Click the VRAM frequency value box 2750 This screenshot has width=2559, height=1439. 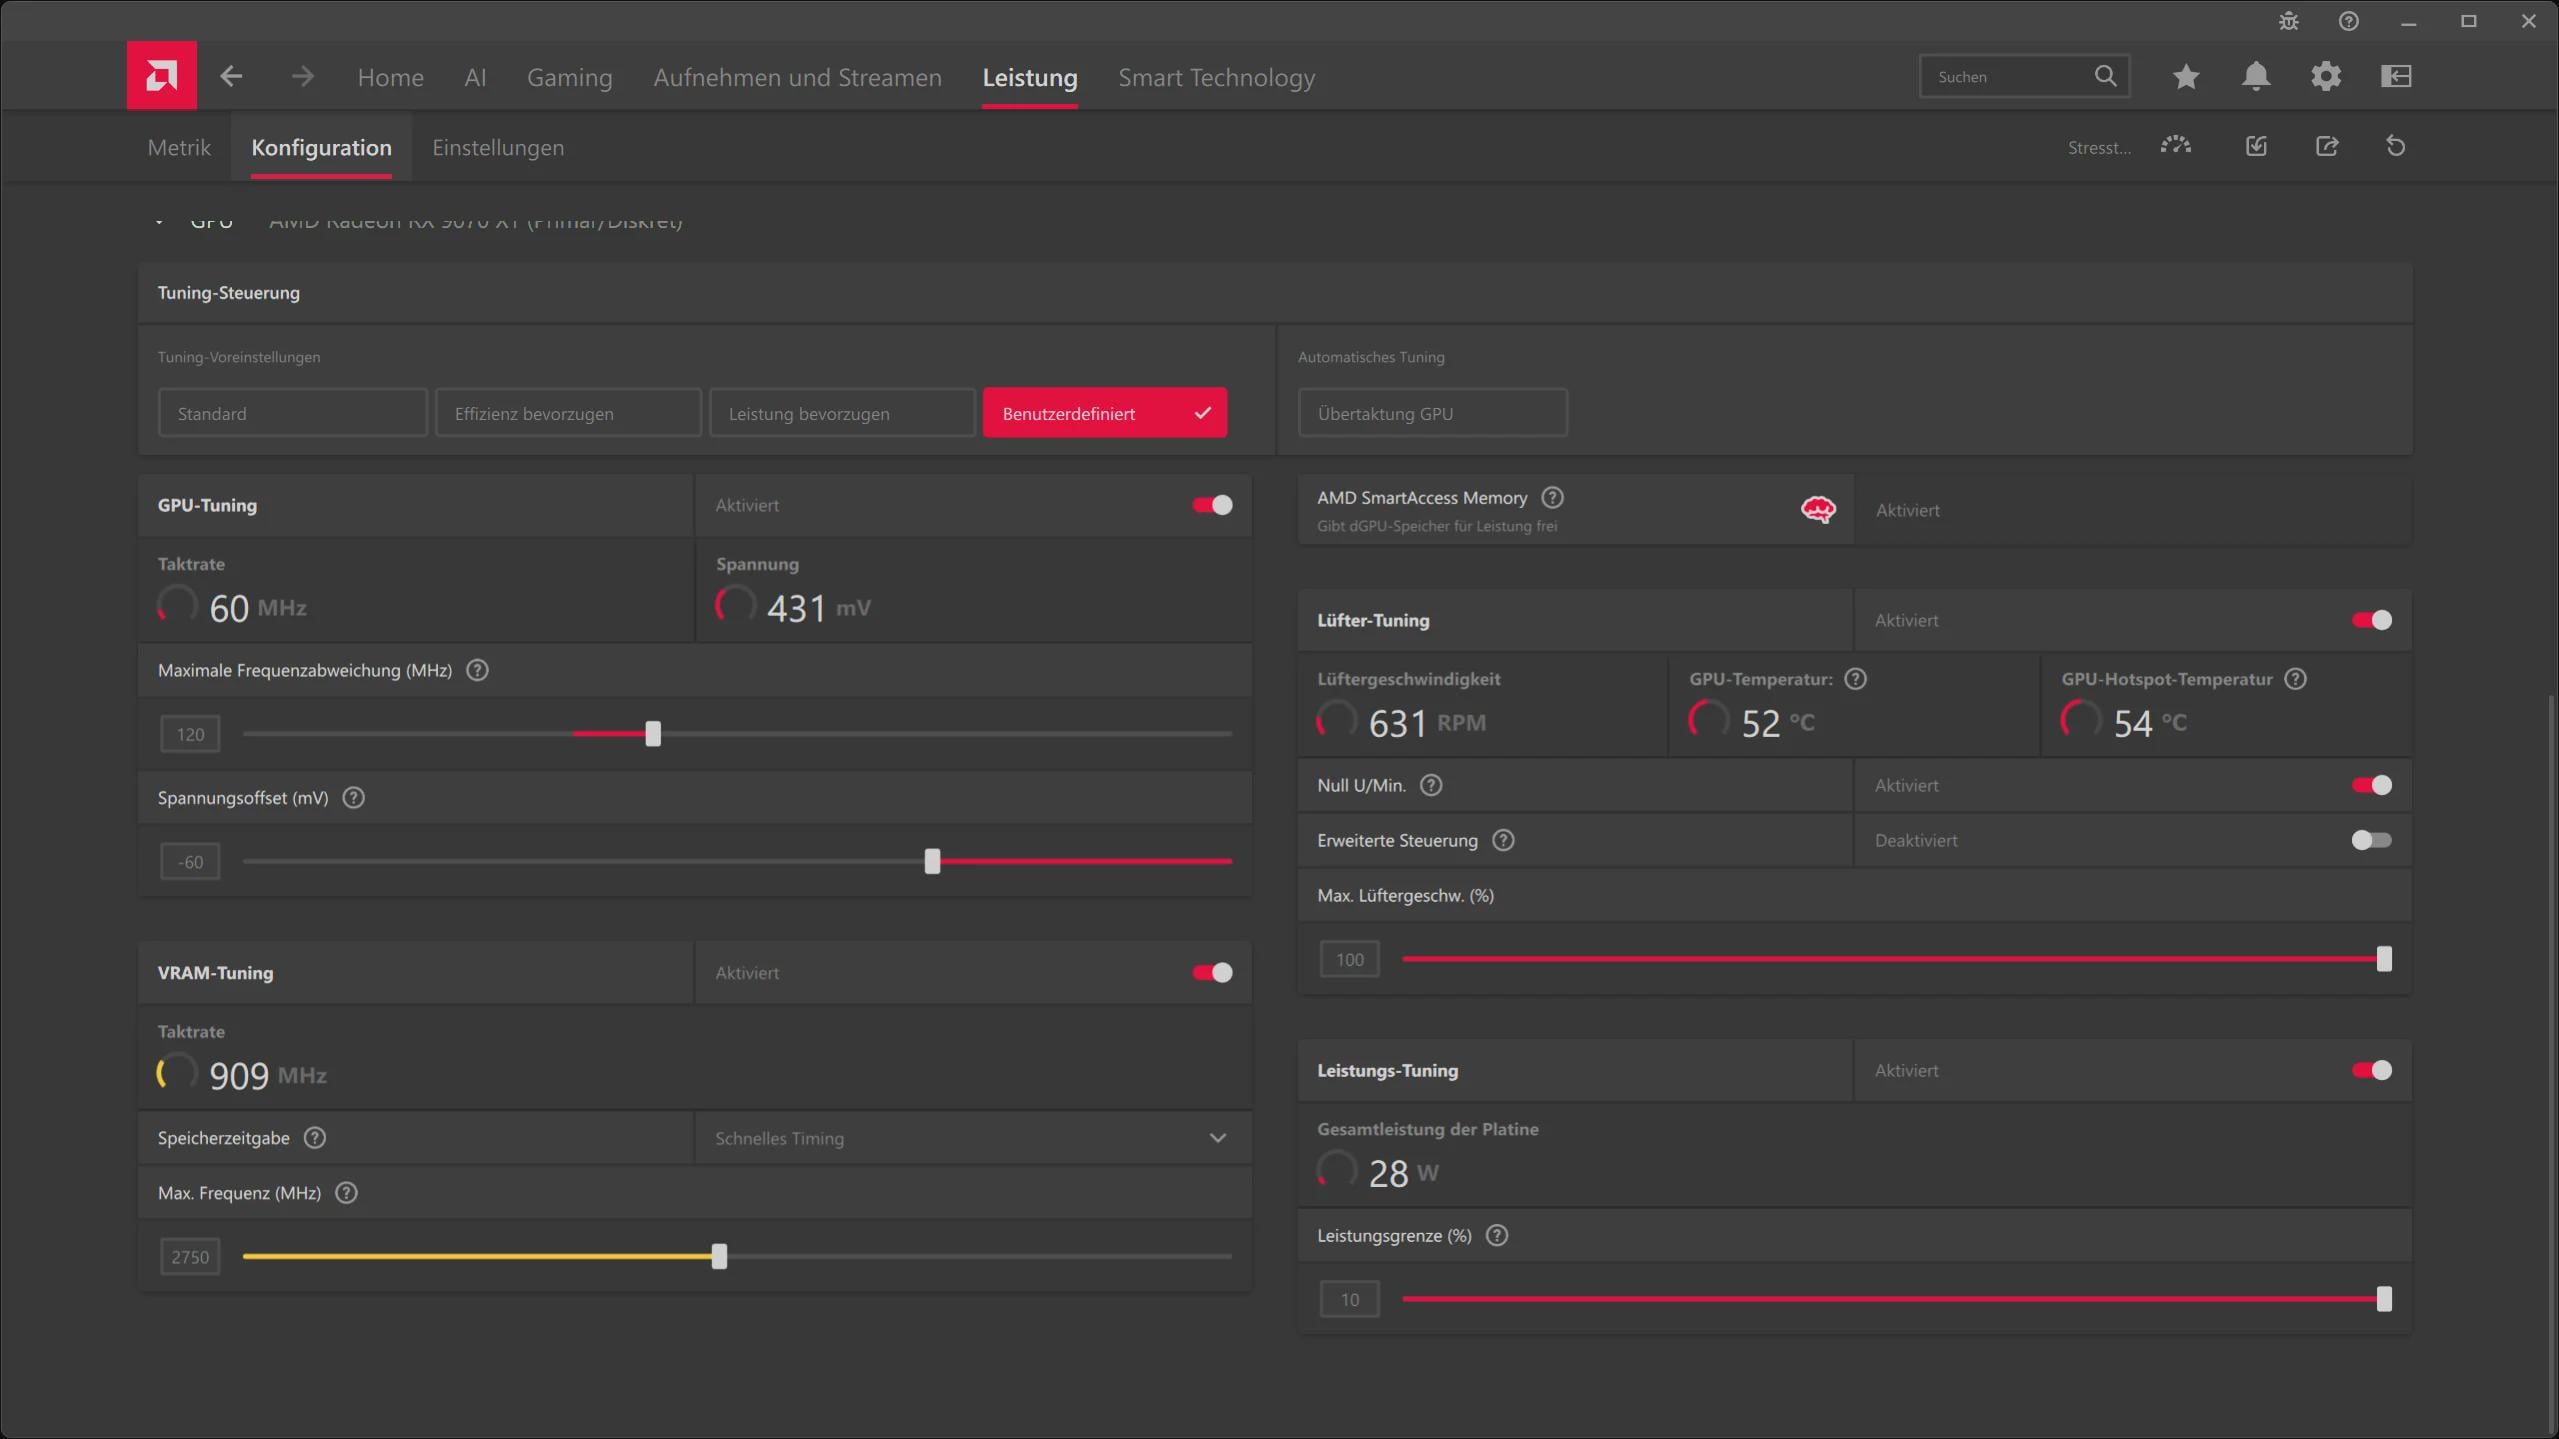coord(190,1256)
